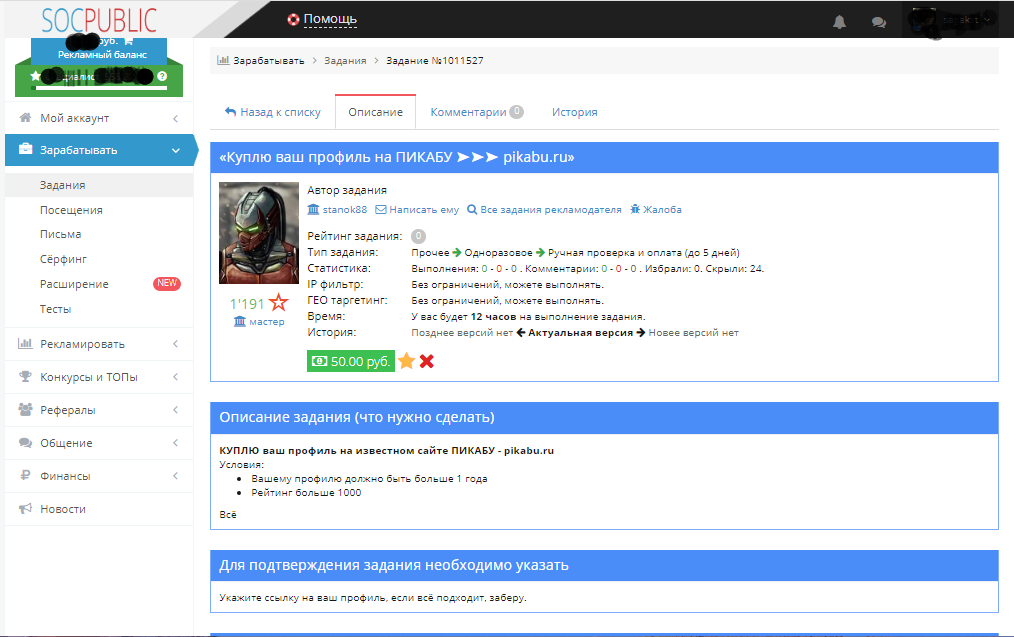The image size is (1014, 637).
Task: Click the Жалоба complaint link
Action: (662, 210)
